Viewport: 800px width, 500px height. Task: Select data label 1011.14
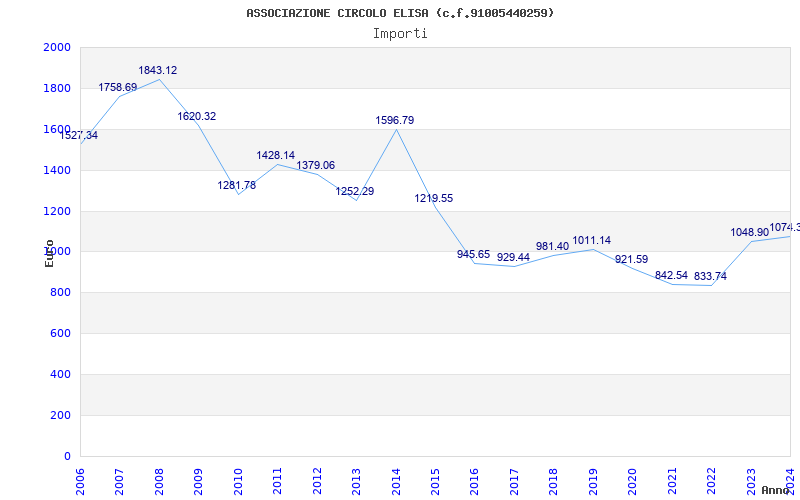pos(592,240)
